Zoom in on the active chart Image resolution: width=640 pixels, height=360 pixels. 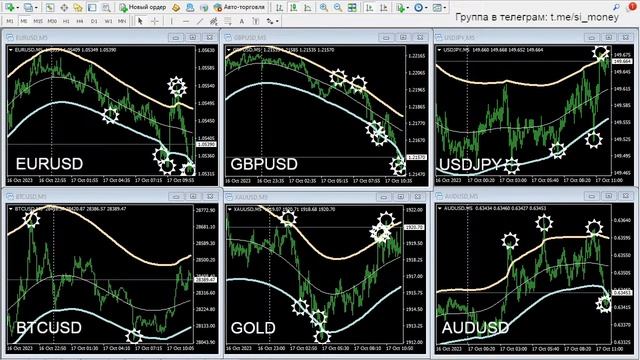pyautogui.click(x=324, y=7)
